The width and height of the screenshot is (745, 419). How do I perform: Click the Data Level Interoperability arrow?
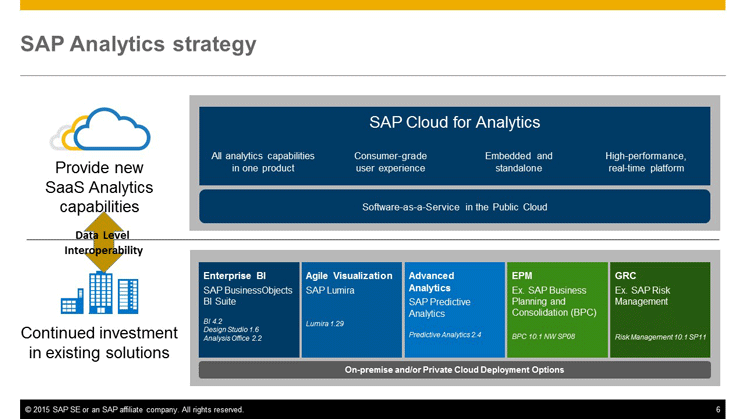pos(104,242)
